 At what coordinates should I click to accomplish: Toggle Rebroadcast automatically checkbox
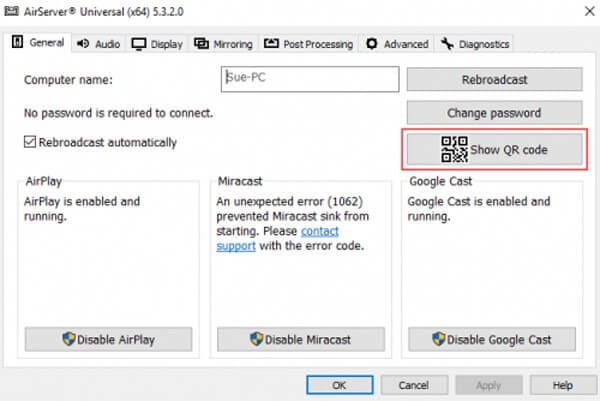pyautogui.click(x=30, y=142)
